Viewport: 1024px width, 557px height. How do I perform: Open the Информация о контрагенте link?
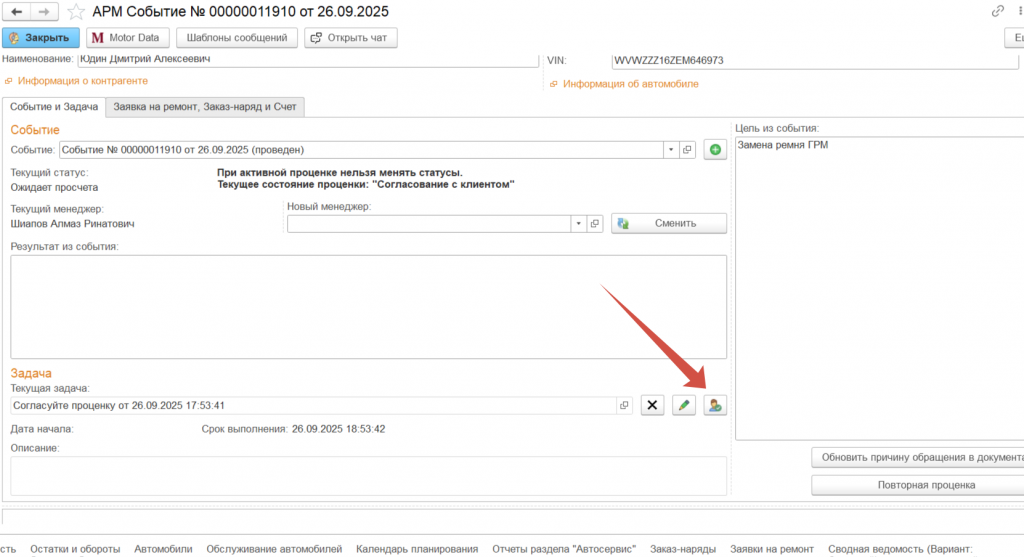pos(82,80)
